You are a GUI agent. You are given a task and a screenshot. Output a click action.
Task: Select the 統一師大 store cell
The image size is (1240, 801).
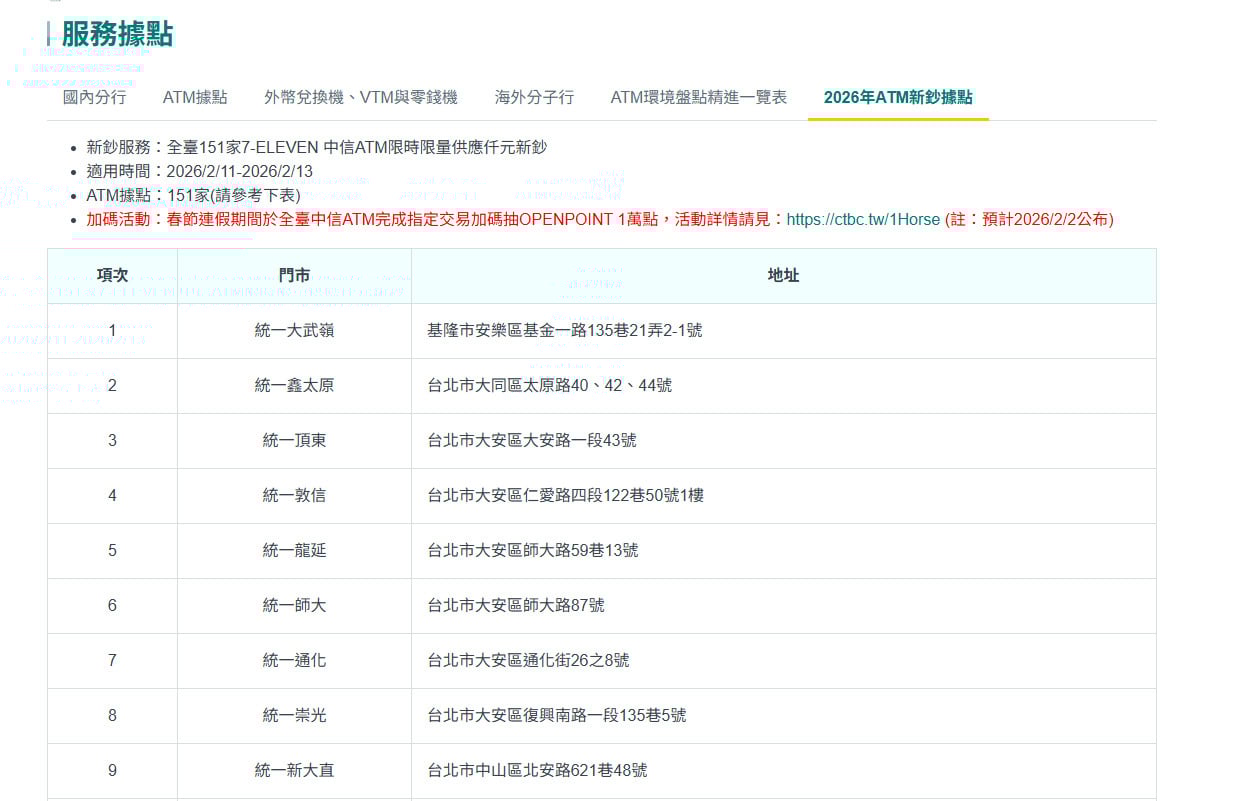pyautogui.click(x=294, y=605)
